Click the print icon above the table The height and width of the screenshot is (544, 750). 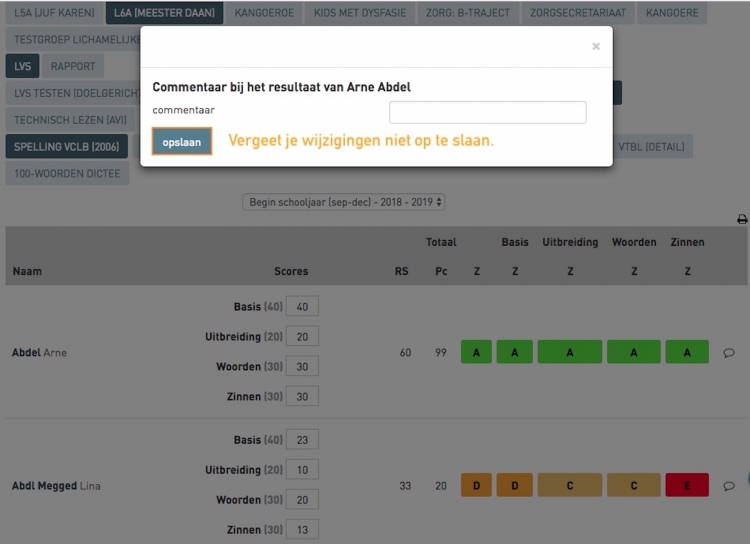tap(741, 219)
